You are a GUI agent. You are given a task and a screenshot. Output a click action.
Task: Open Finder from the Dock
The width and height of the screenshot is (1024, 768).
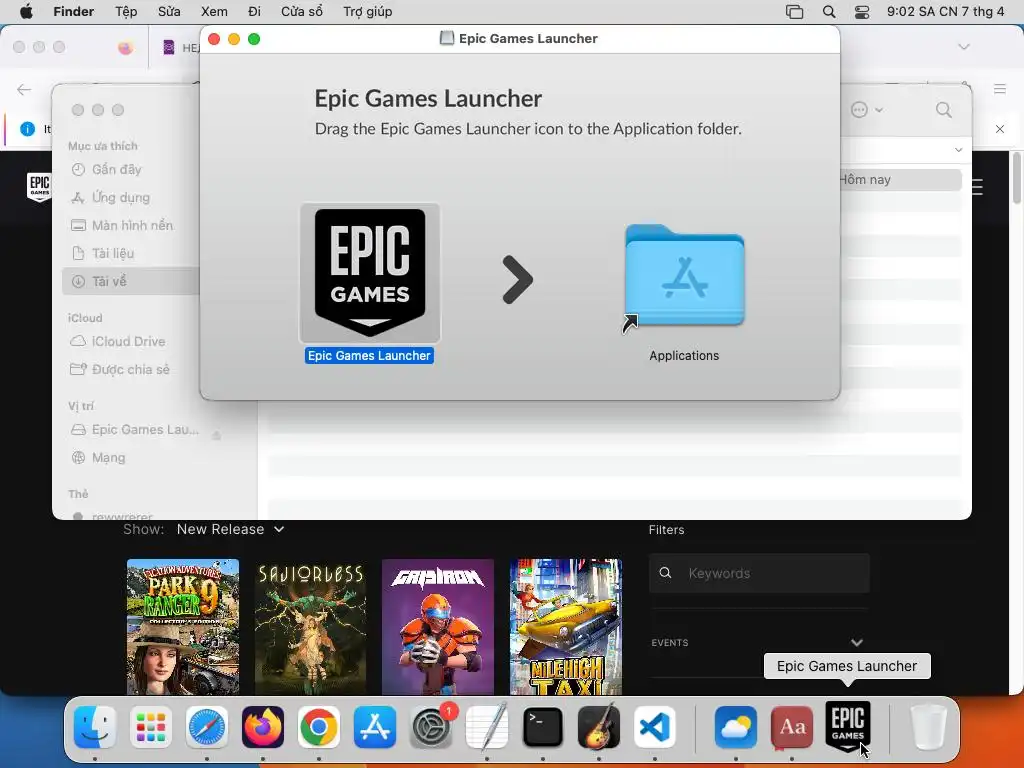(95, 727)
